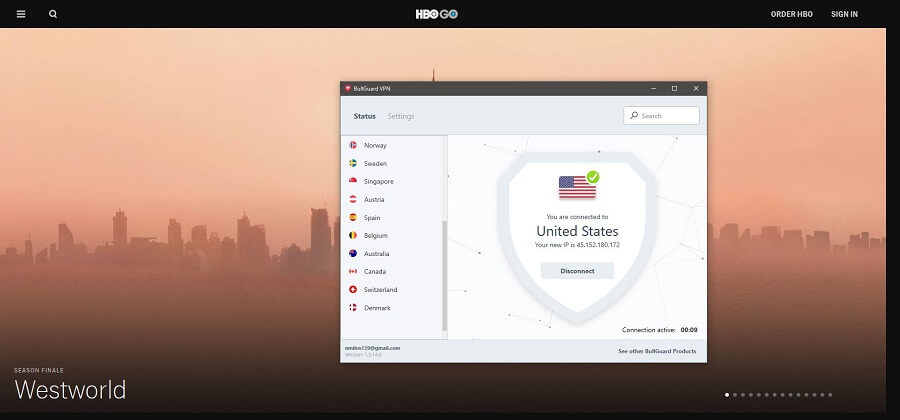
Task: Select the Belgium flag icon
Action: click(353, 235)
